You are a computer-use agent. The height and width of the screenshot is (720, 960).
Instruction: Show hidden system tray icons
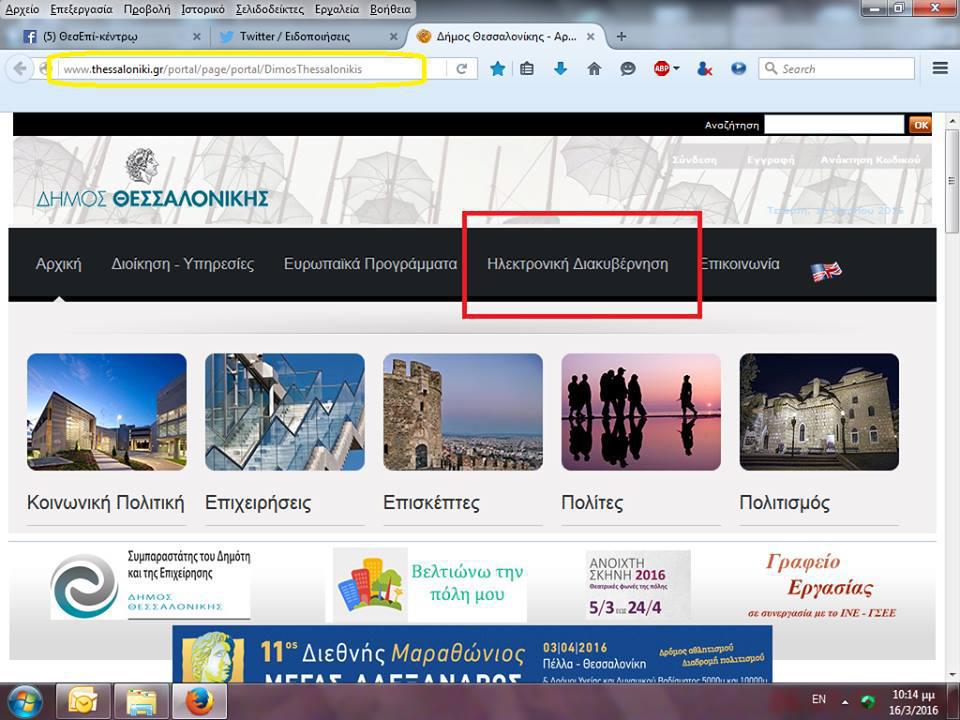843,700
